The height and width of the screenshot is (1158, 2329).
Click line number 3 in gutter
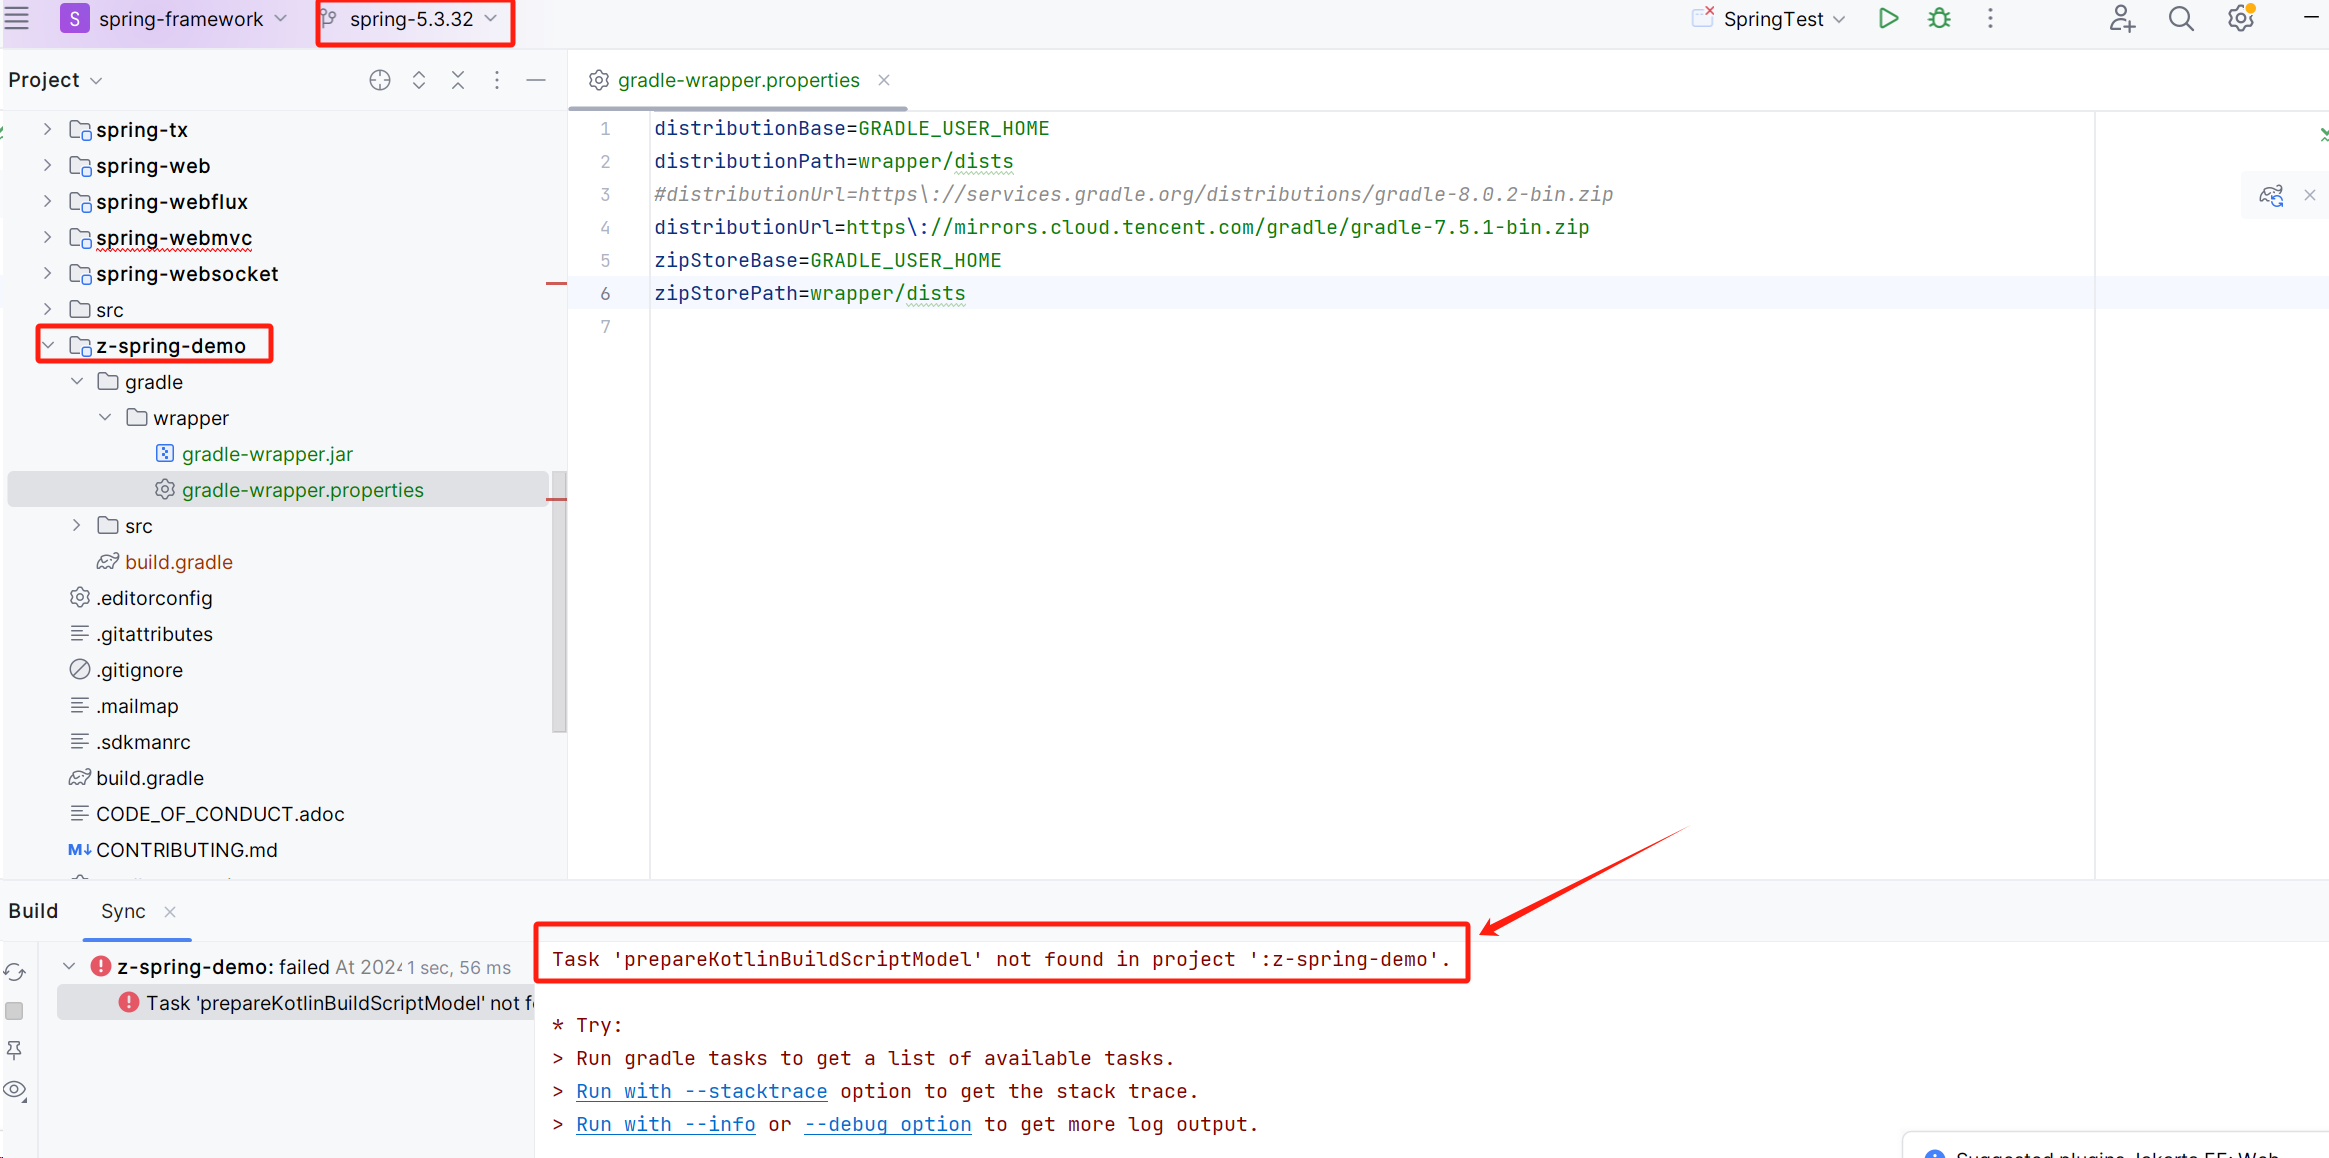(x=605, y=194)
